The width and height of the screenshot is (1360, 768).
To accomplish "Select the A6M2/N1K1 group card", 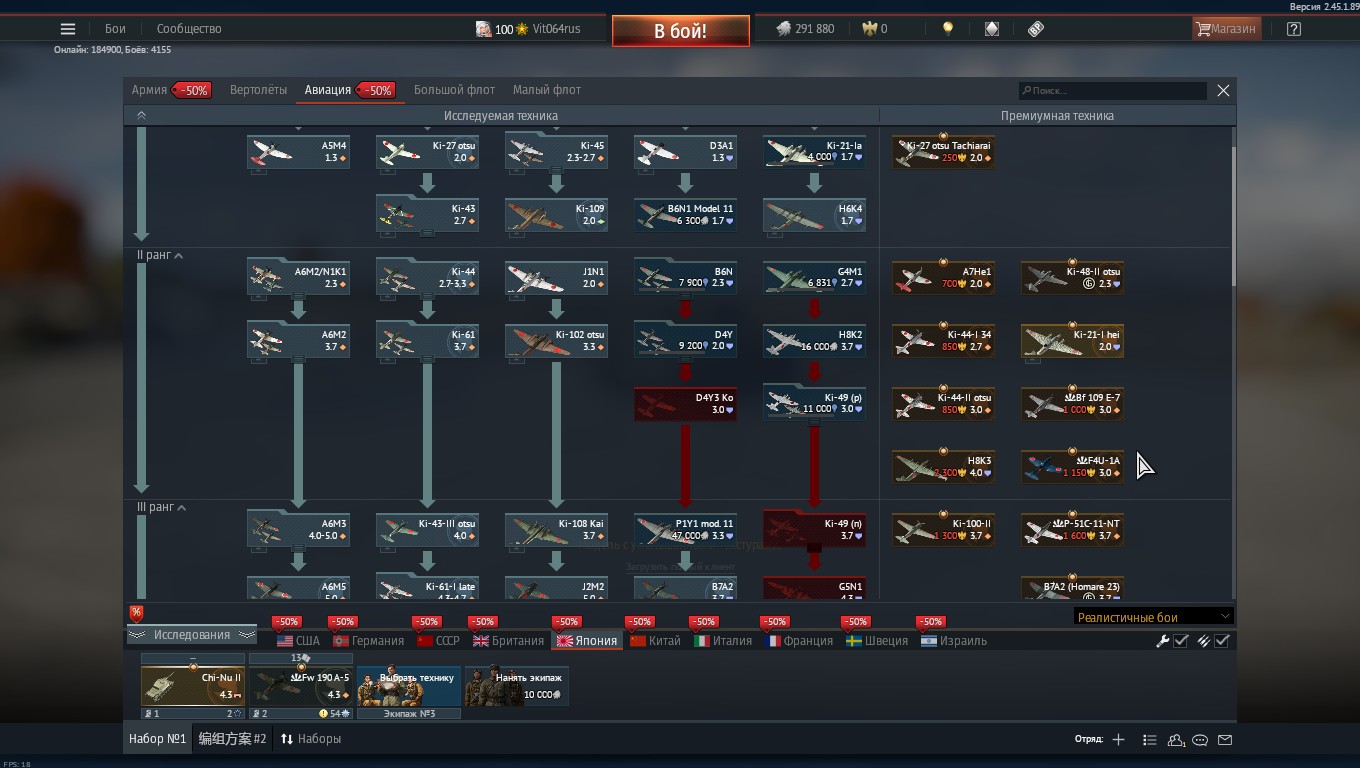I will point(298,278).
